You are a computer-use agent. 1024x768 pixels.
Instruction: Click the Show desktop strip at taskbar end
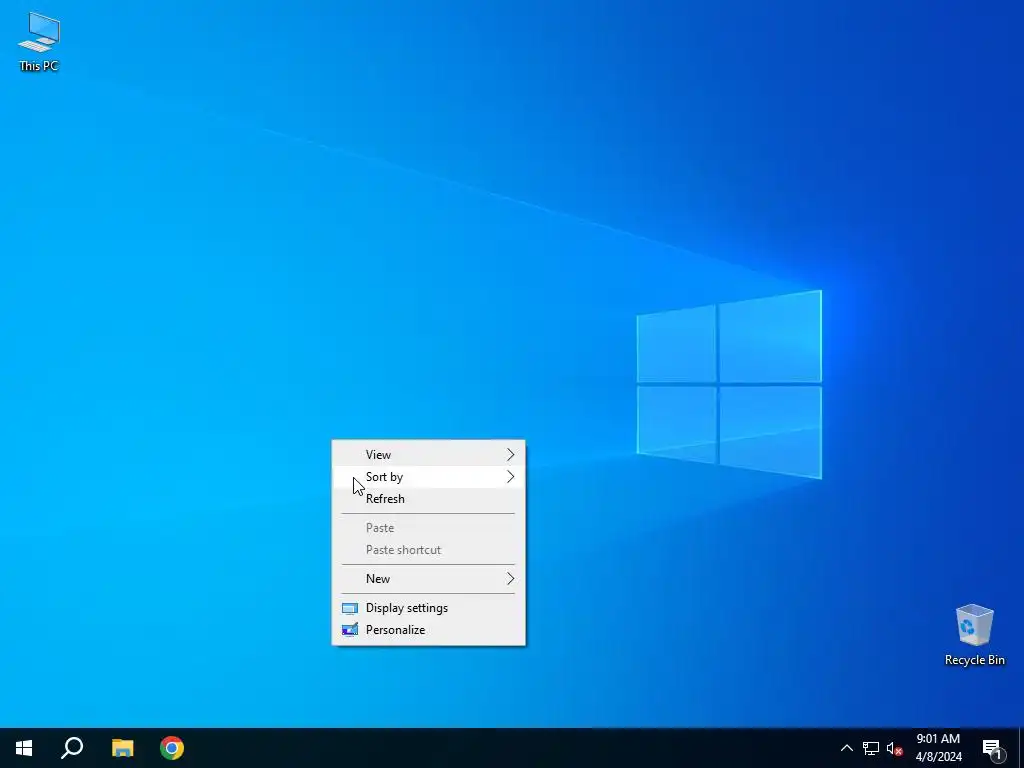pos(1021,748)
